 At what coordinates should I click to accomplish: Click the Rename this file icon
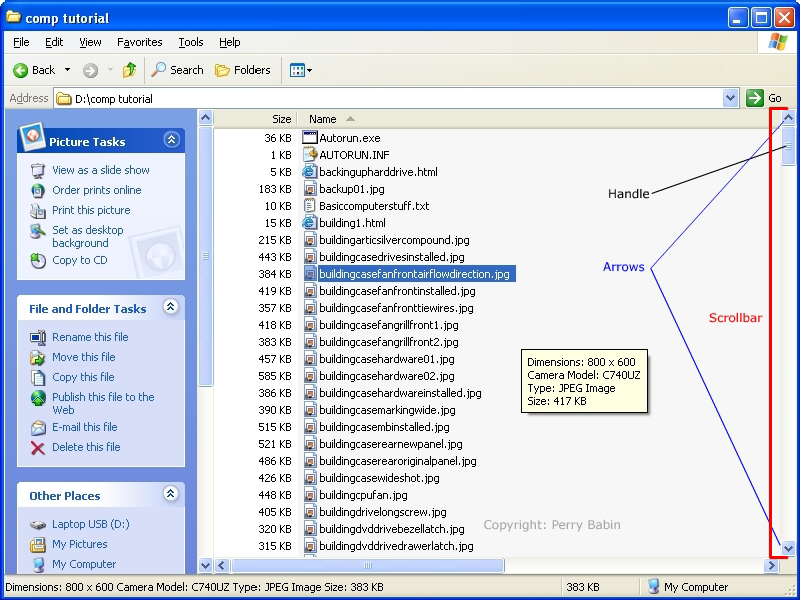[x=38, y=337]
